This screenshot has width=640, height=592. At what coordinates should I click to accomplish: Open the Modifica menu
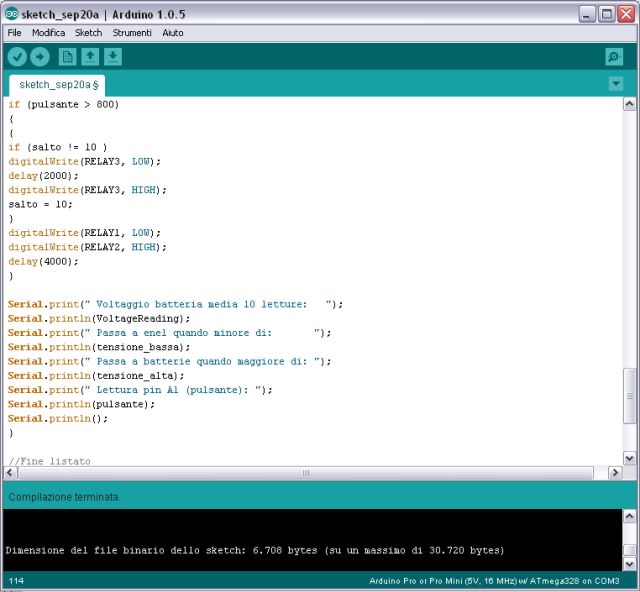pyautogui.click(x=48, y=33)
